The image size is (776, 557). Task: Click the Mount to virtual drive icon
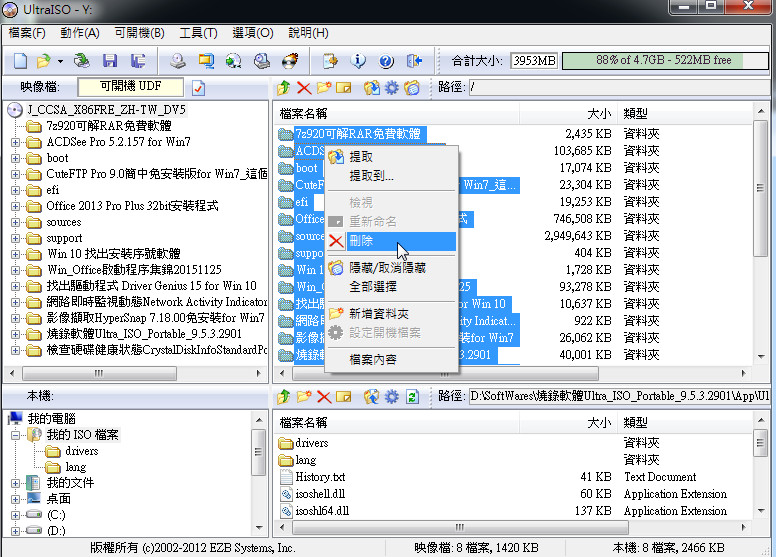coord(262,61)
